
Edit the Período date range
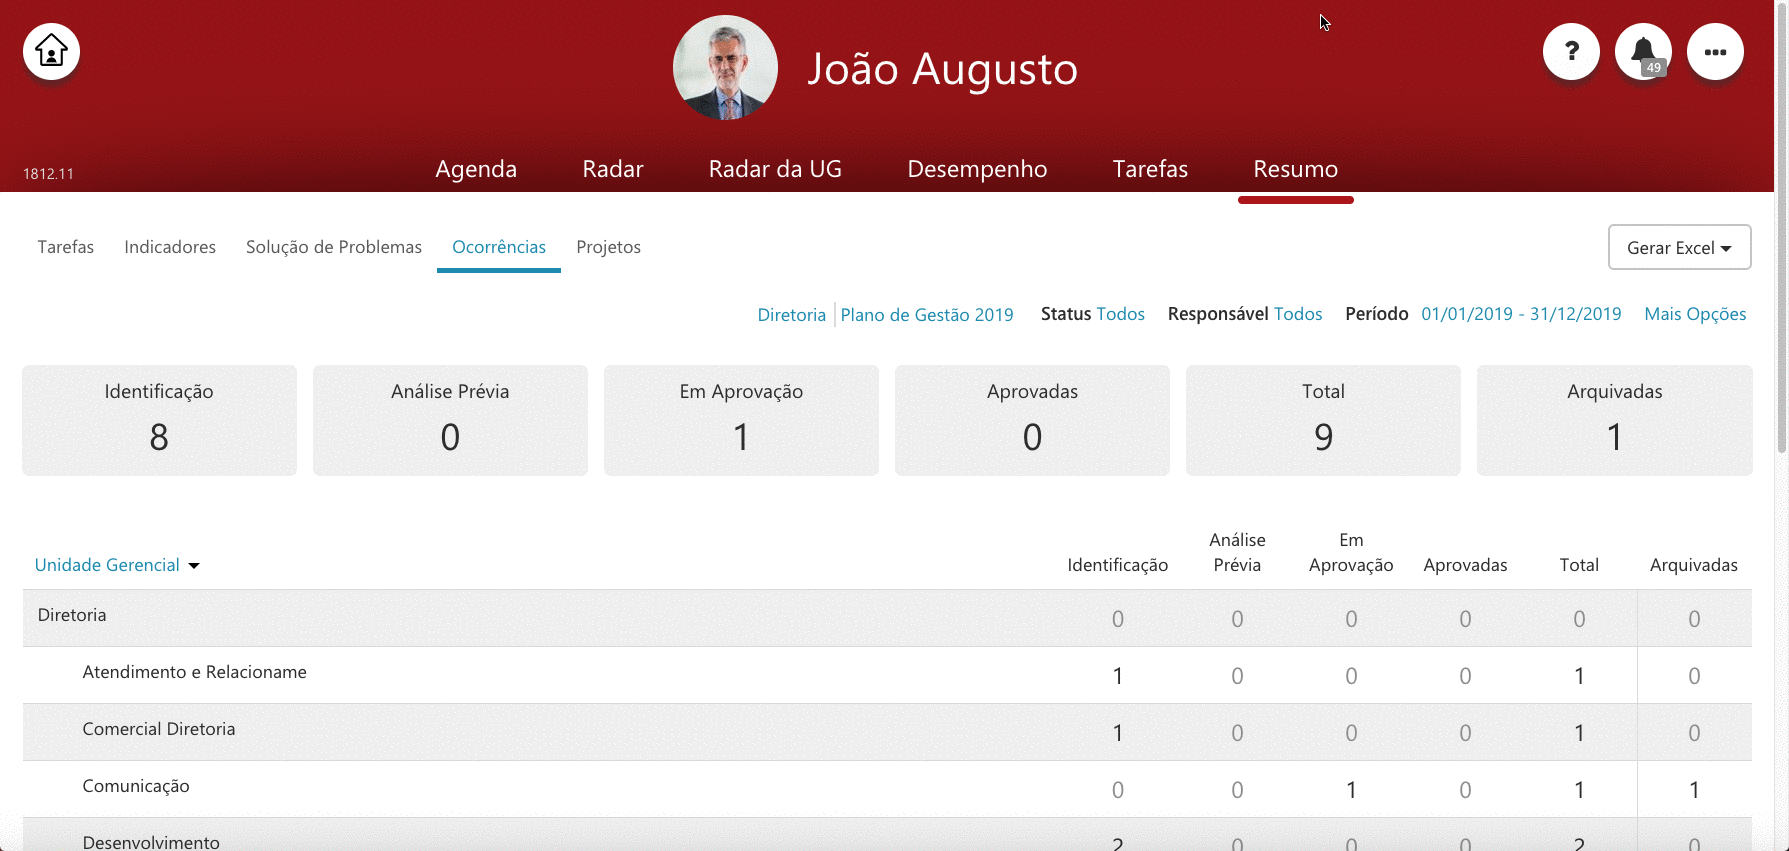(x=1521, y=314)
